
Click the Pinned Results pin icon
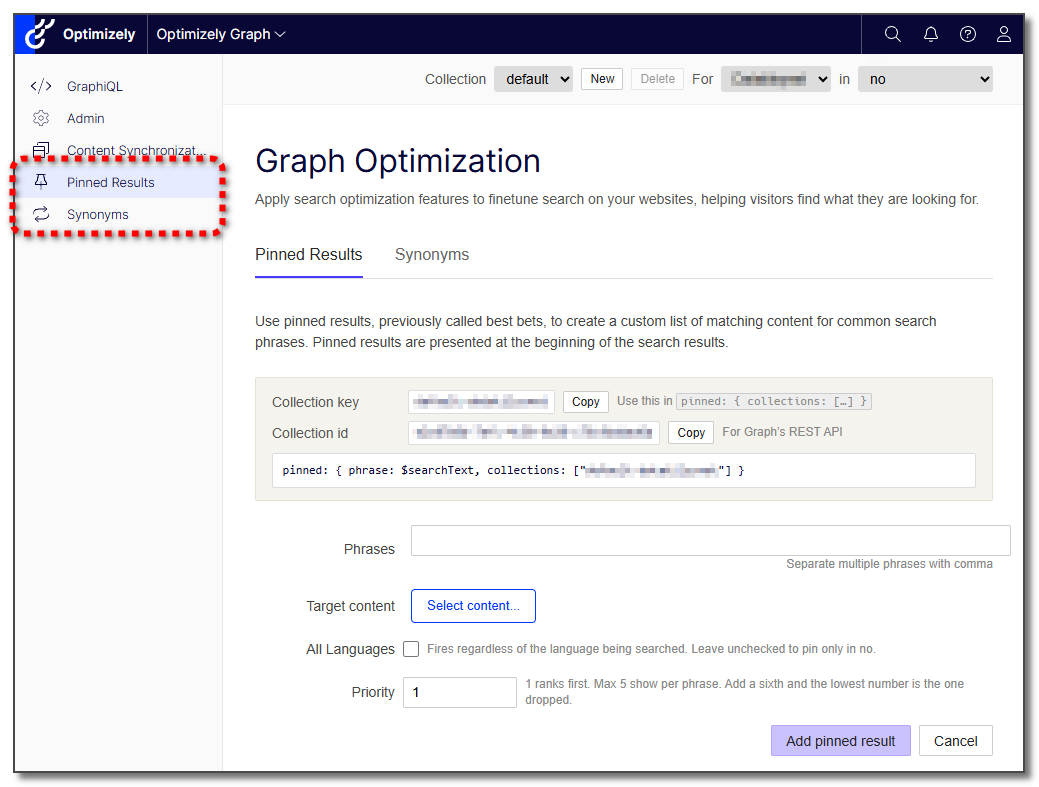click(x=41, y=182)
